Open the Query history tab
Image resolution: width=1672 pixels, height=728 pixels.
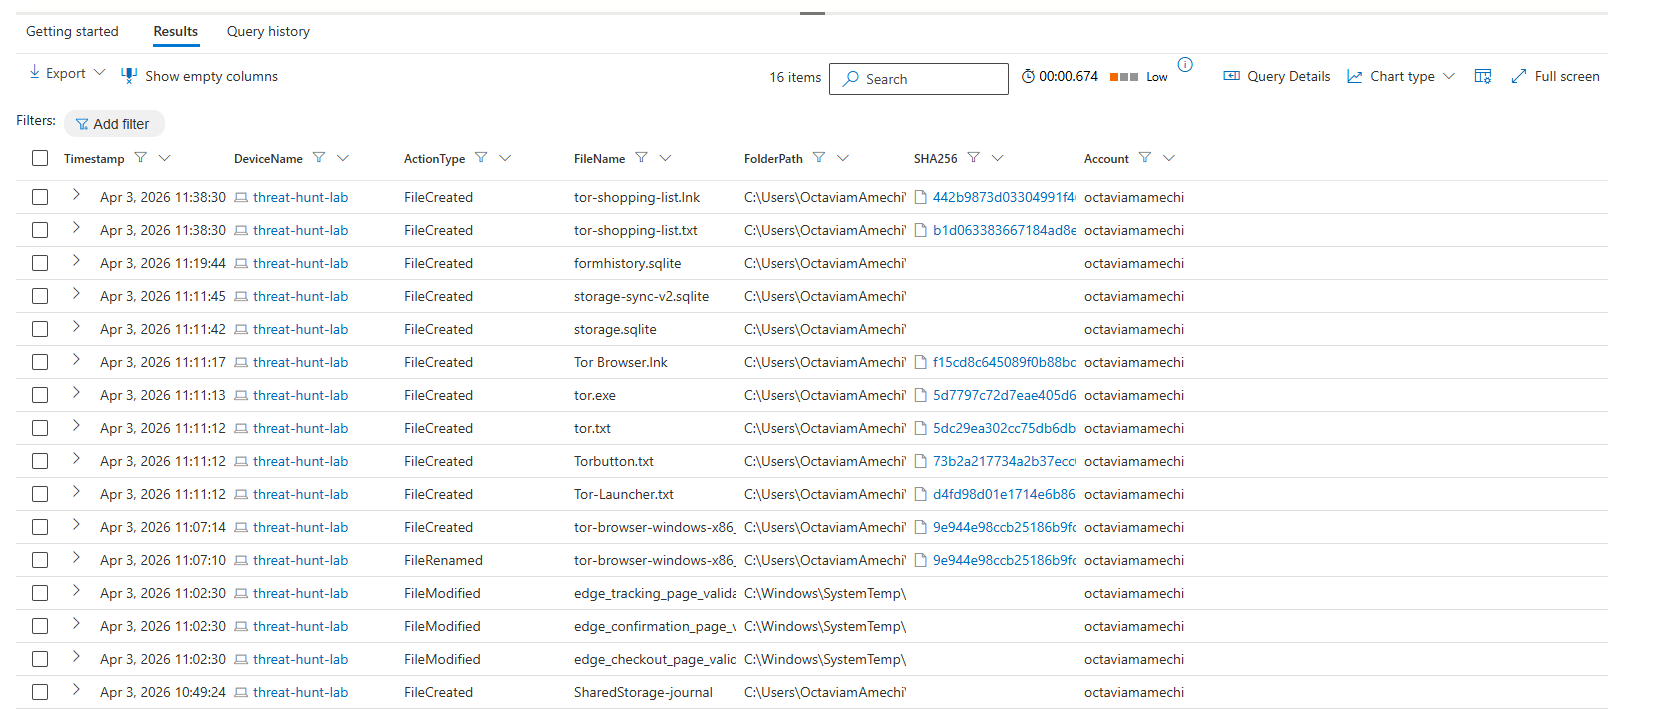[x=268, y=31]
